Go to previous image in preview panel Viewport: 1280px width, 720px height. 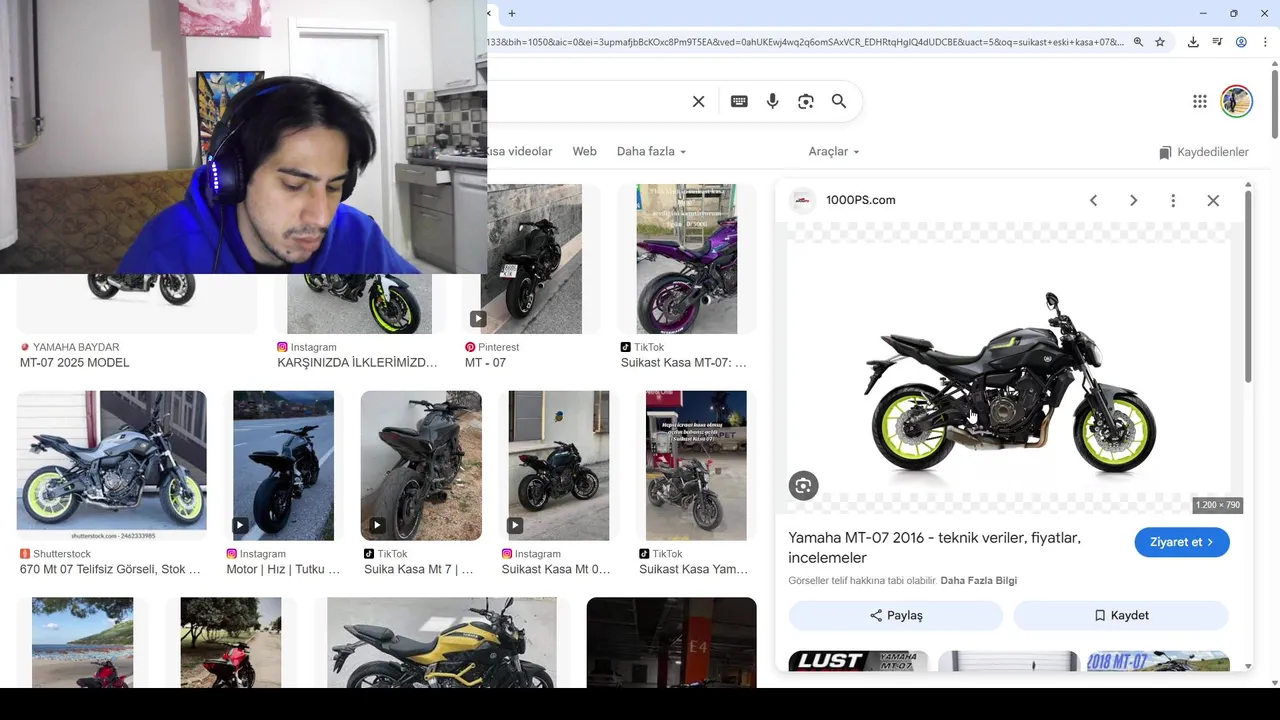click(x=1093, y=200)
